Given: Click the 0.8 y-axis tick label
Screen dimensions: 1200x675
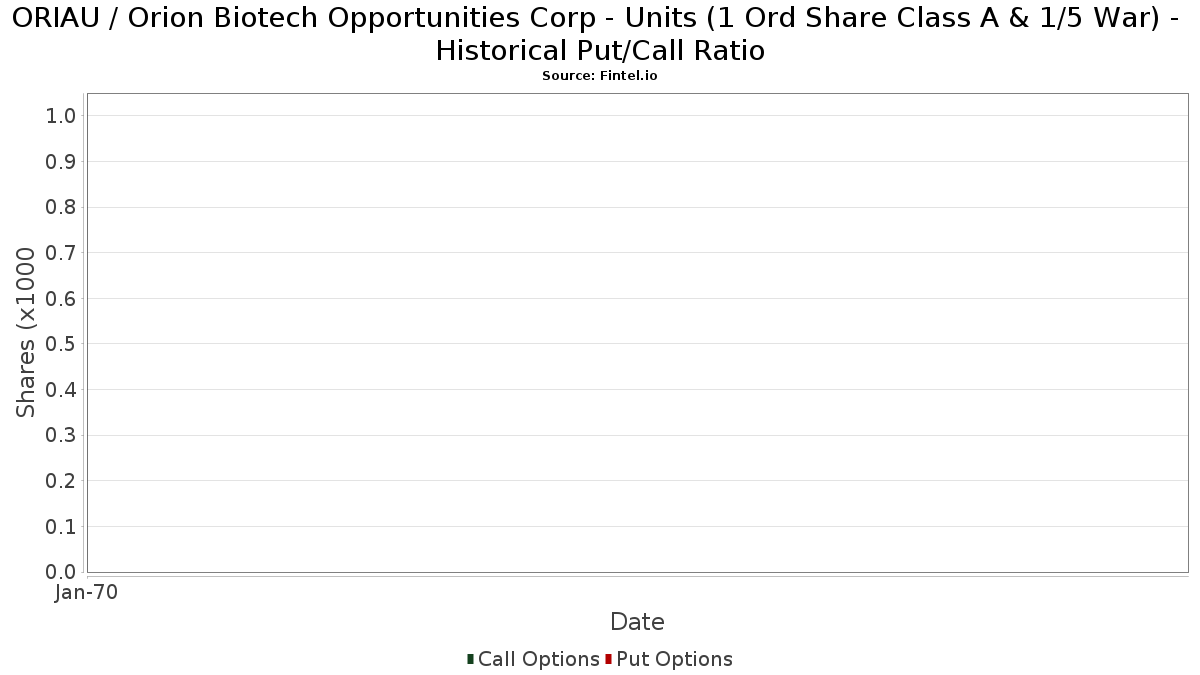Looking at the screenshot, I should coord(61,207).
